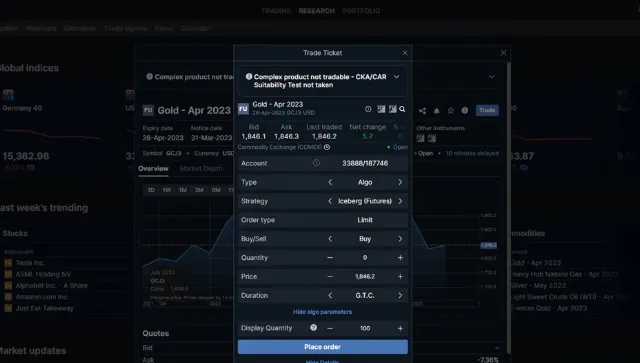Open the Trade signals submenu item

126,29
